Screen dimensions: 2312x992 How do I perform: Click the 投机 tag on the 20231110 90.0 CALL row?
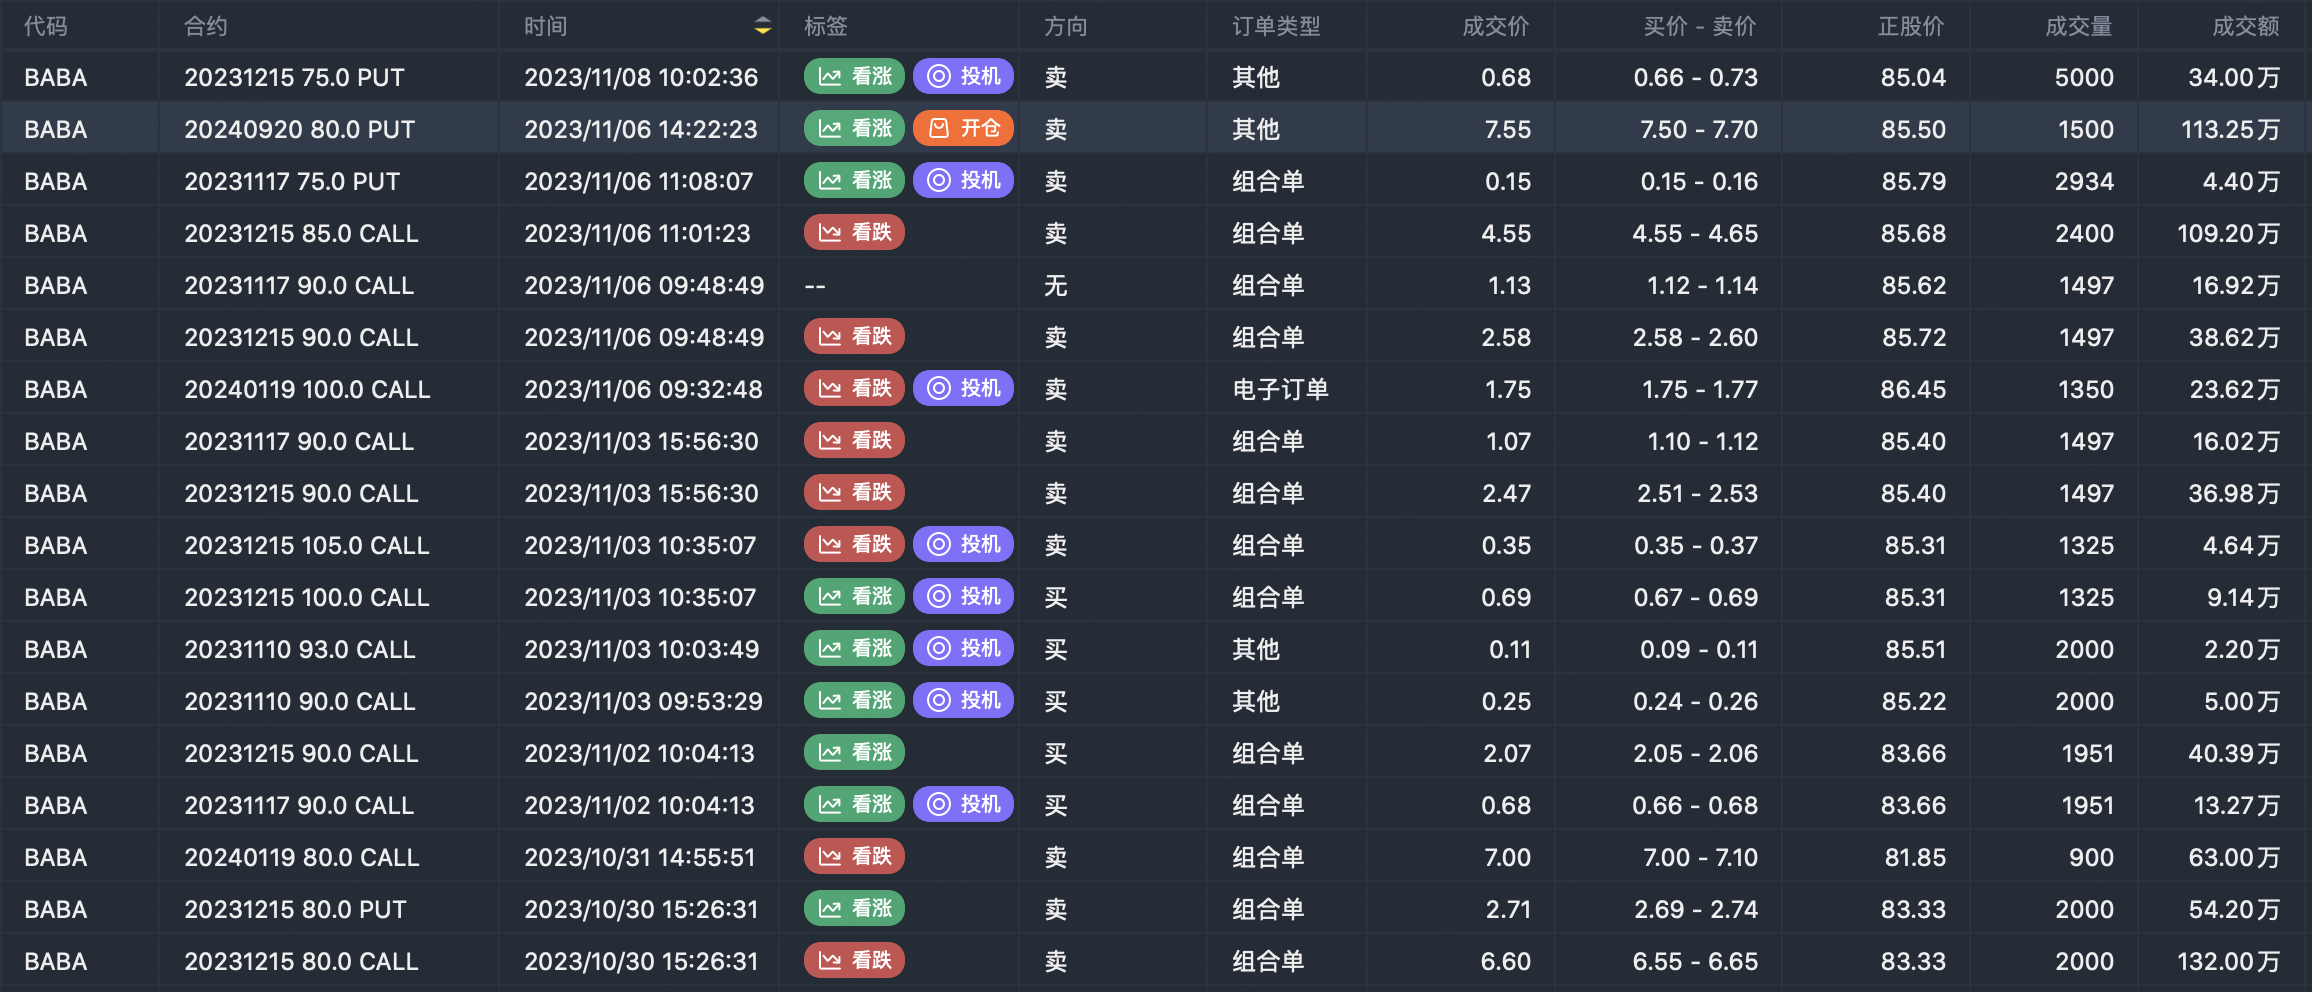click(963, 700)
